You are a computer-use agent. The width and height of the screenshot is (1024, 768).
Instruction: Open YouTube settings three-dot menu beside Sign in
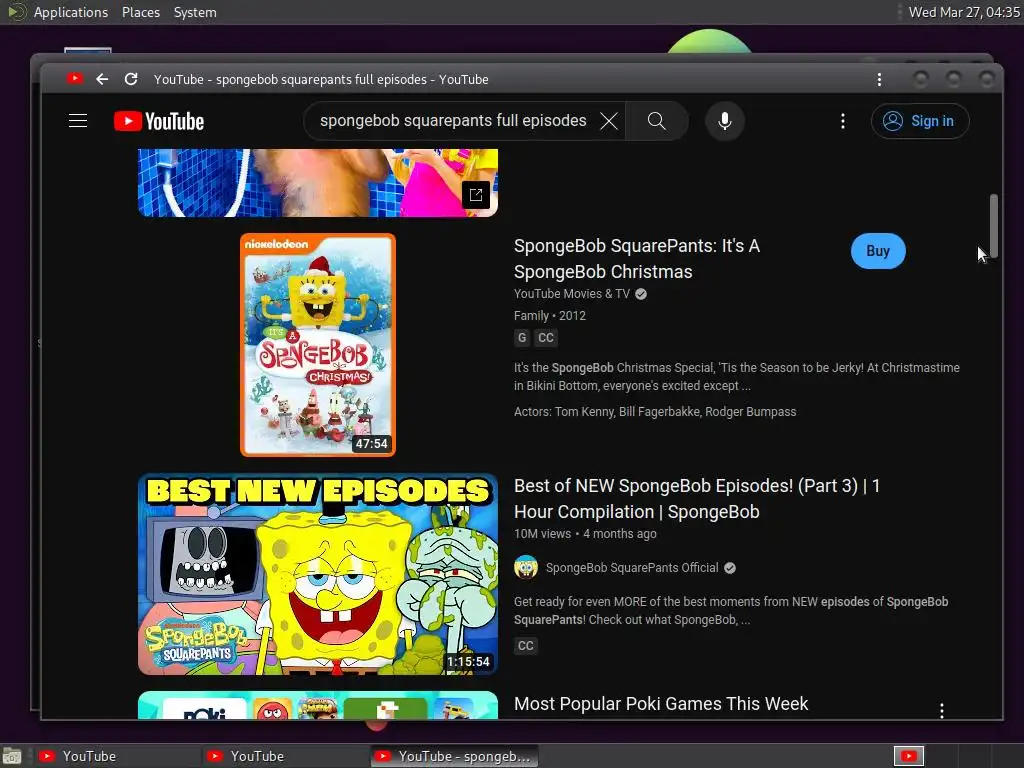842,121
